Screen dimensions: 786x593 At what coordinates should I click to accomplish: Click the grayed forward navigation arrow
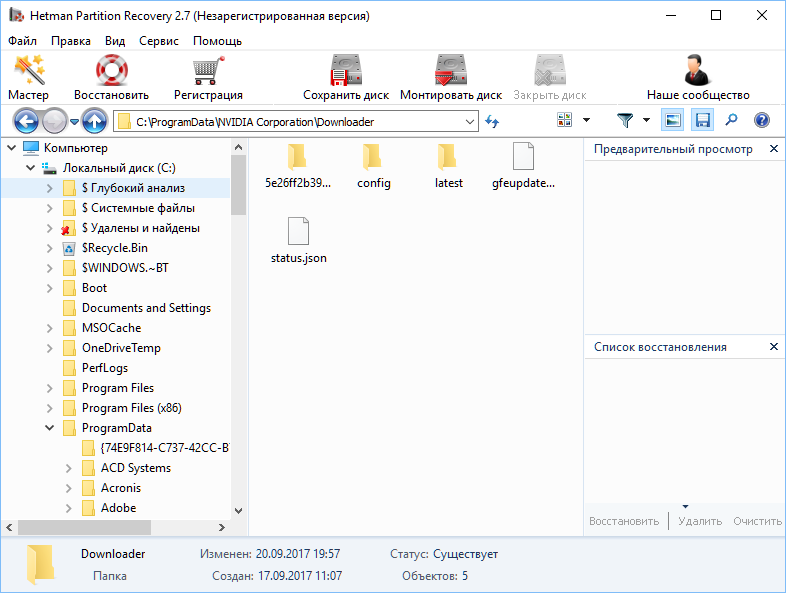pos(55,121)
